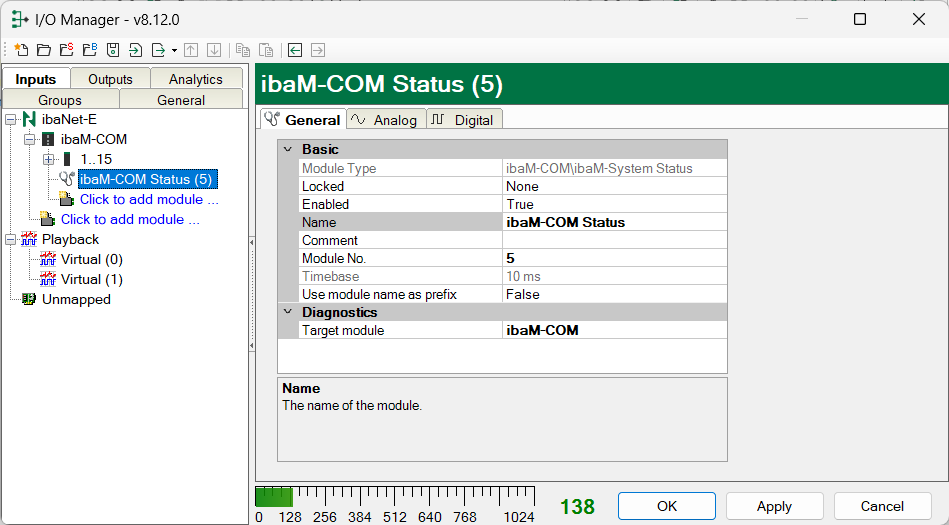
Task: Switch to the Outputs tab
Action: tap(110, 79)
